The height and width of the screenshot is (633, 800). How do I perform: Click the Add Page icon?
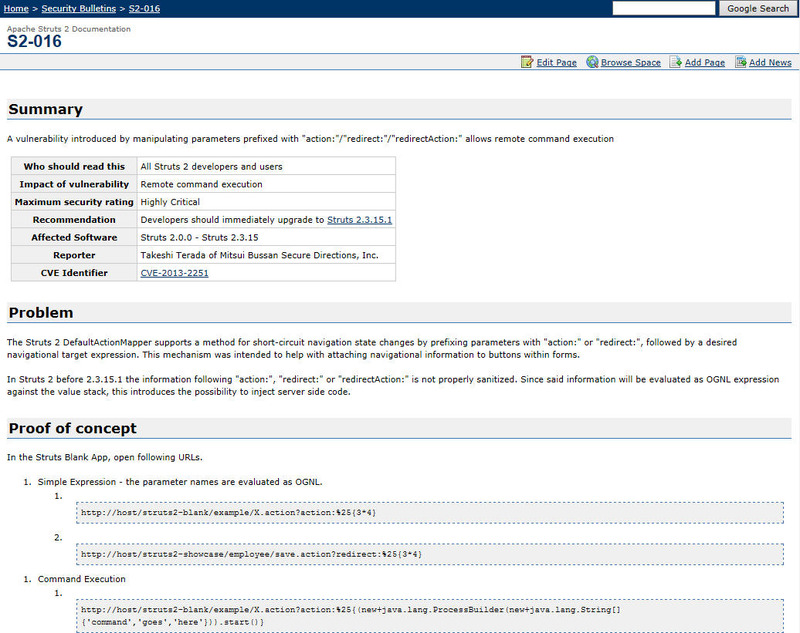click(676, 62)
